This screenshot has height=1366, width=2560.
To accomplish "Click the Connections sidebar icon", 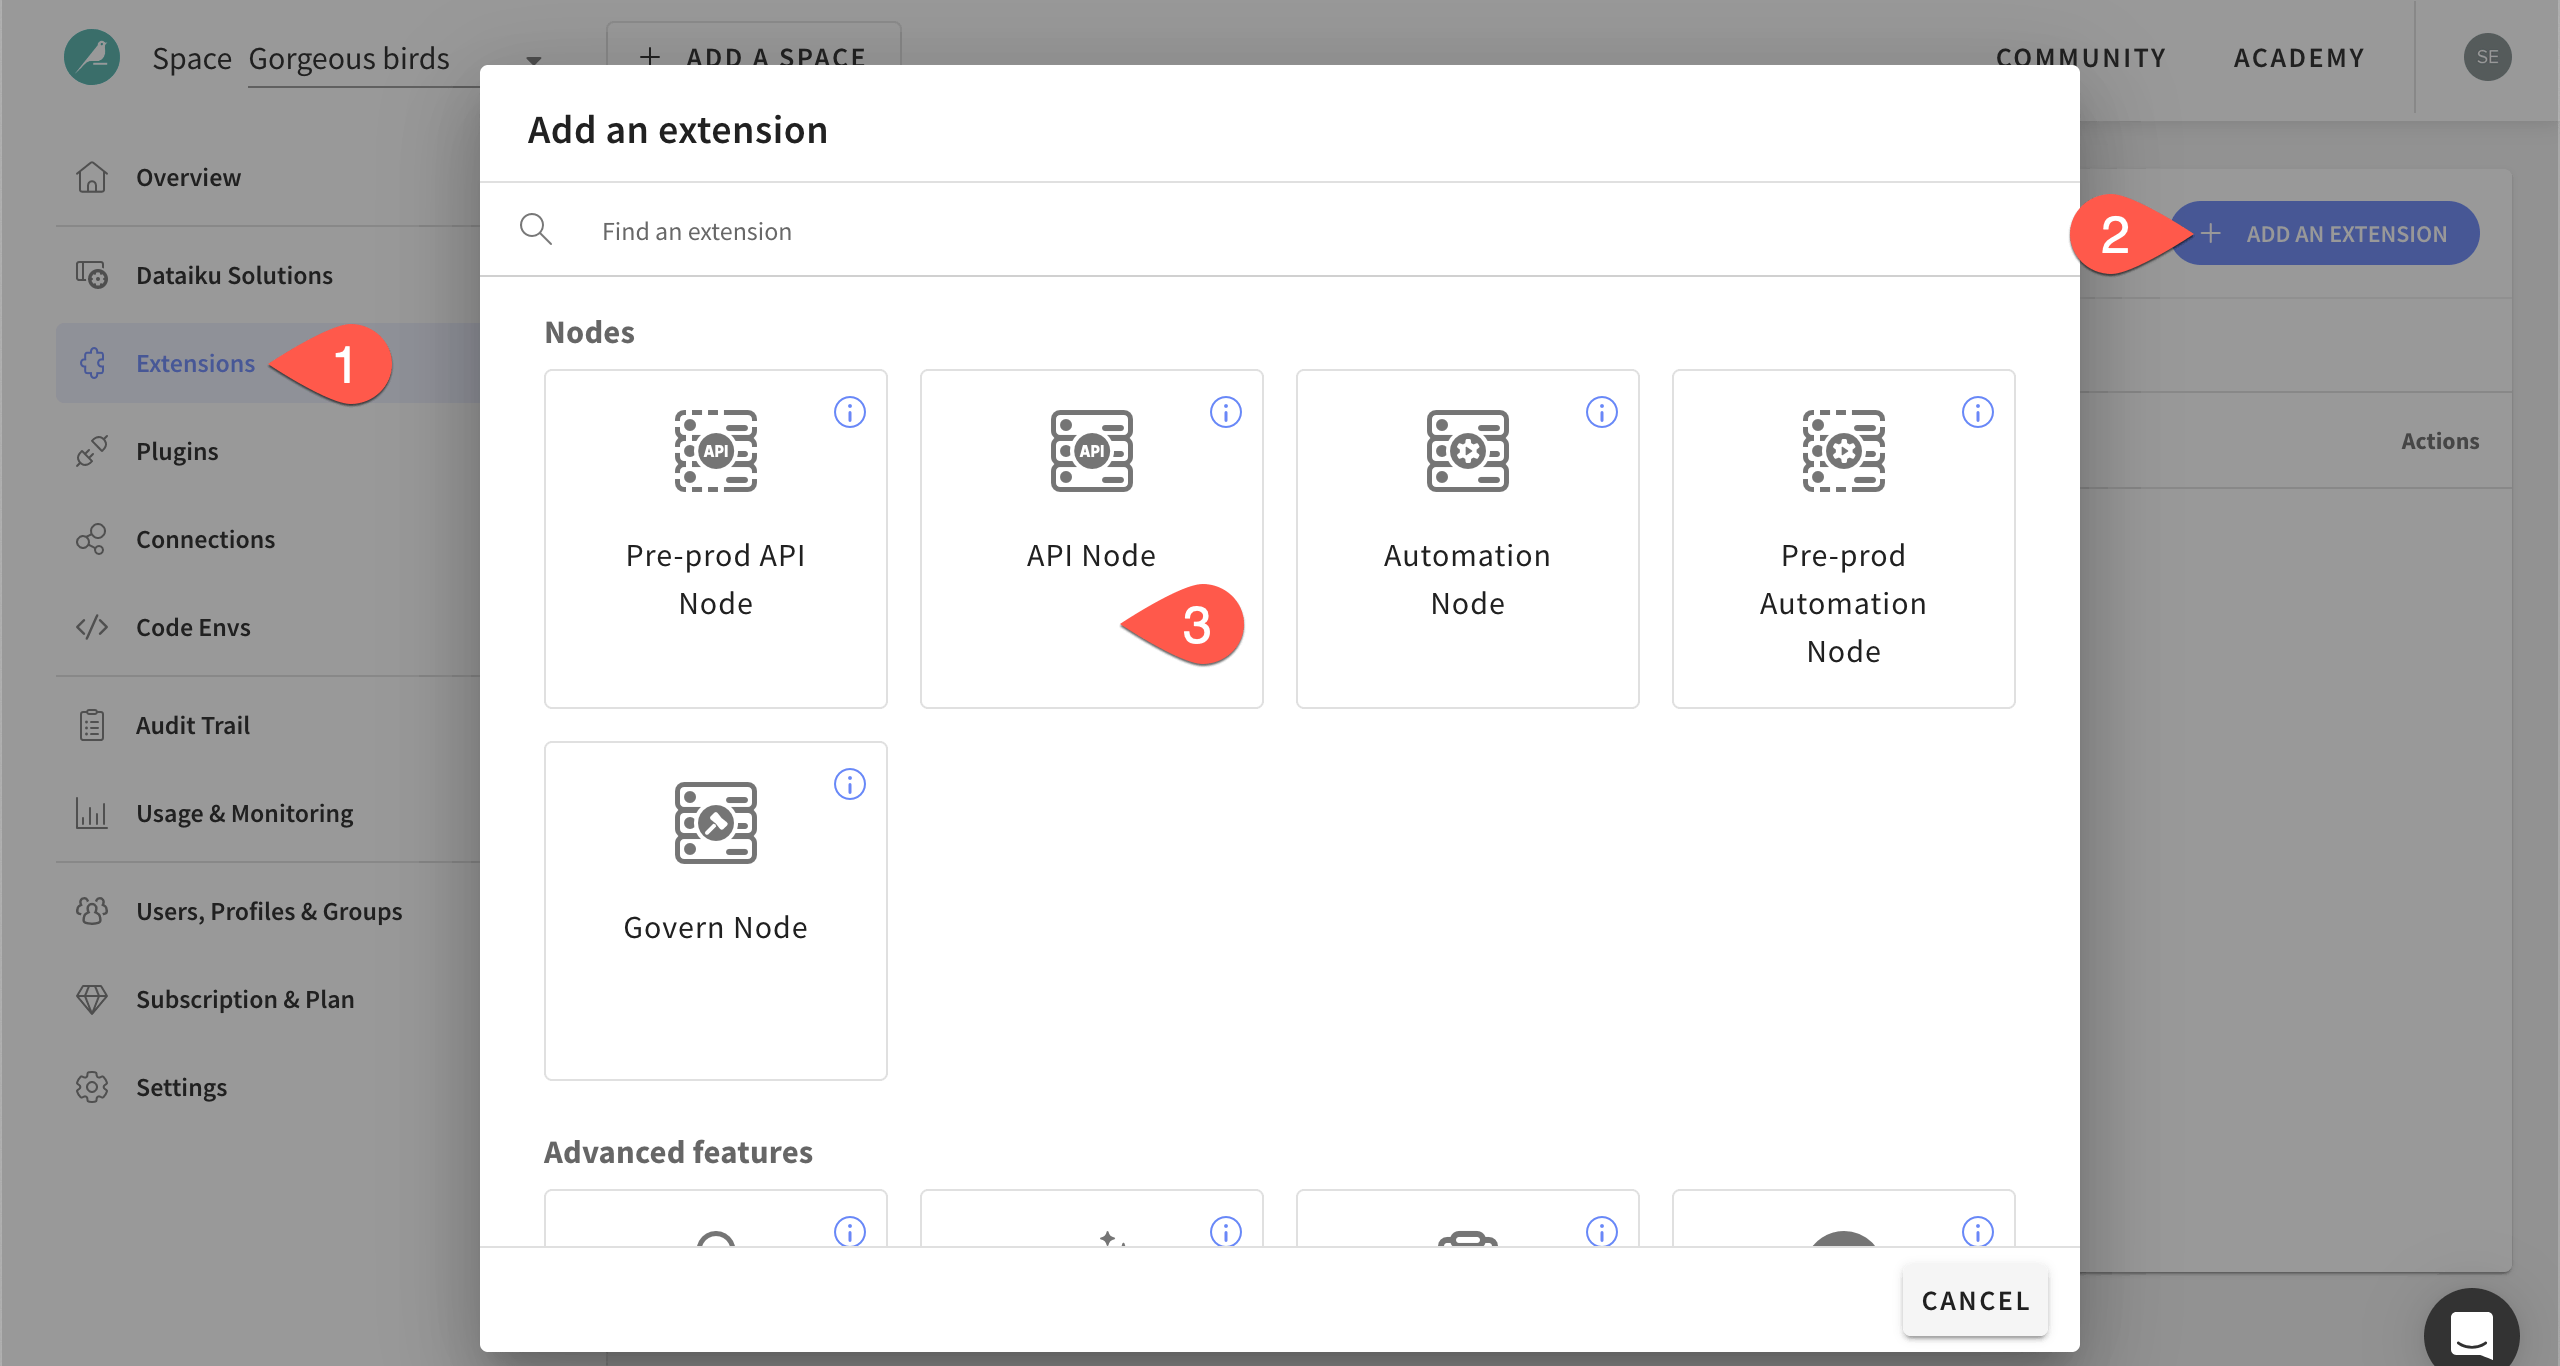I will 92,538.
